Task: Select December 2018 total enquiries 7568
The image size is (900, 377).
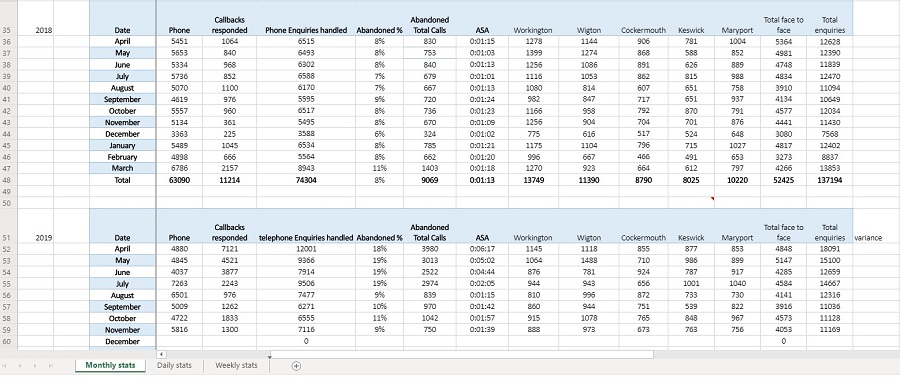Action: [829, 134]
